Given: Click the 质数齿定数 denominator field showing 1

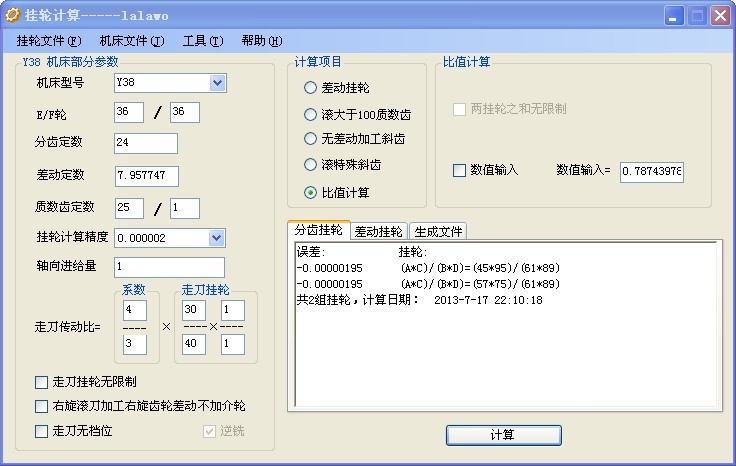Looking at the screenshot, I should [184, 208].
